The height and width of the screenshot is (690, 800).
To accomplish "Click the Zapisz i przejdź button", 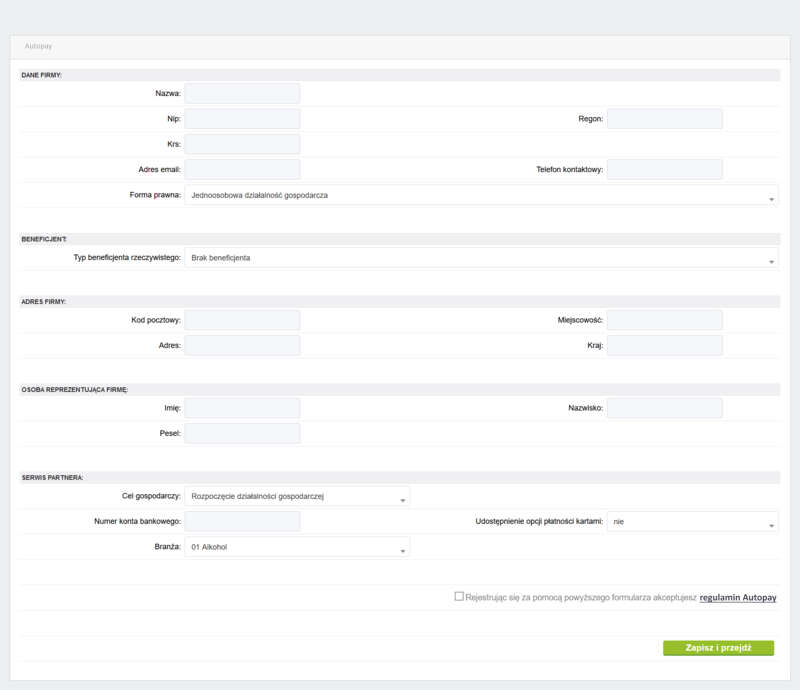I will (x=718, y=648).
